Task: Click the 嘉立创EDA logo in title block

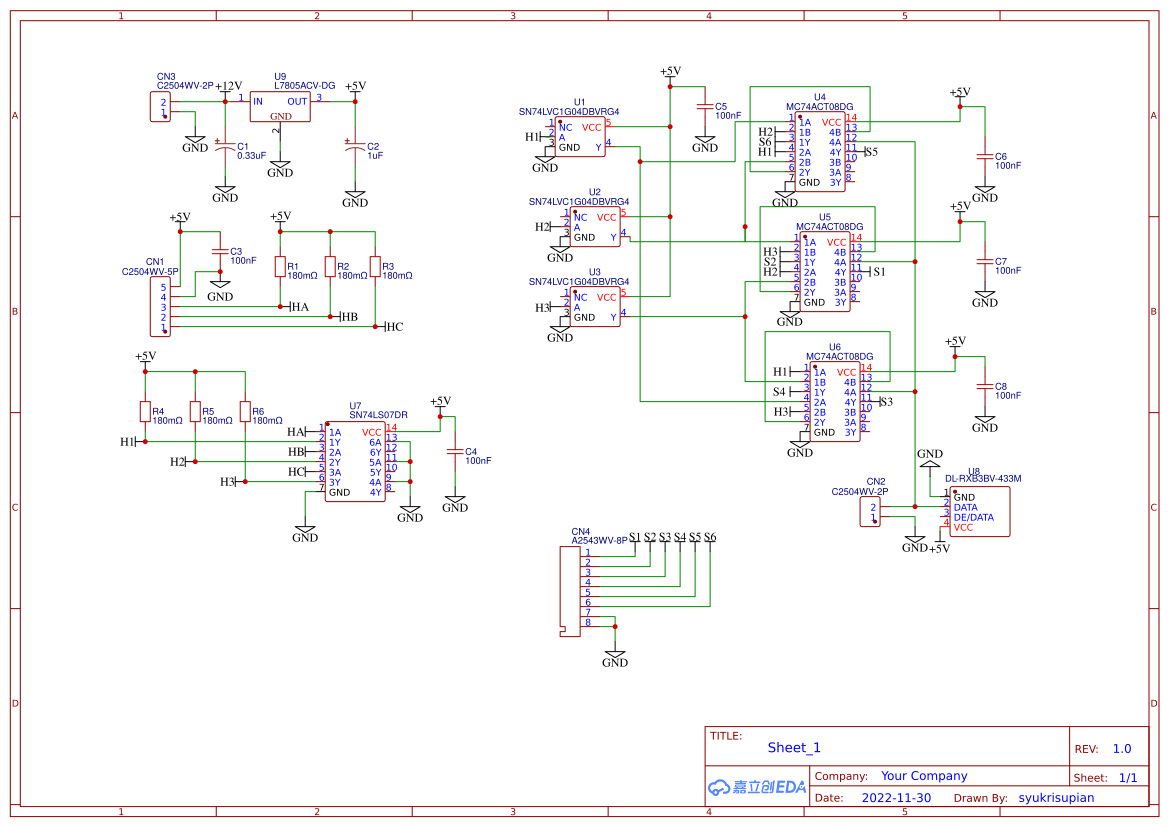Action: tap(755, 786)
